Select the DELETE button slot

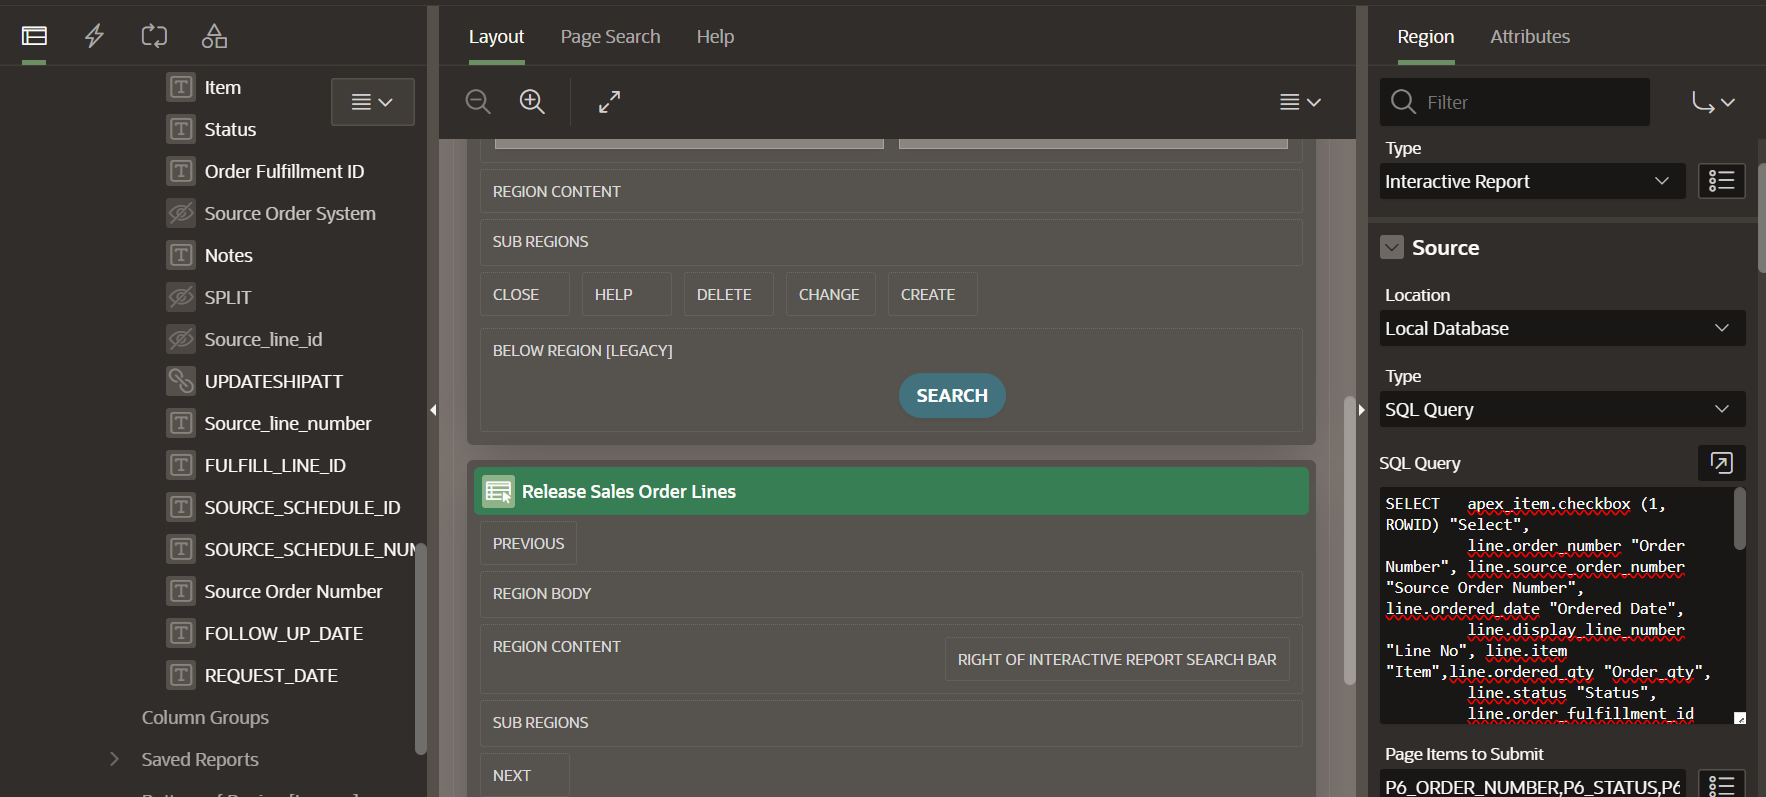(x=729, y=294)
